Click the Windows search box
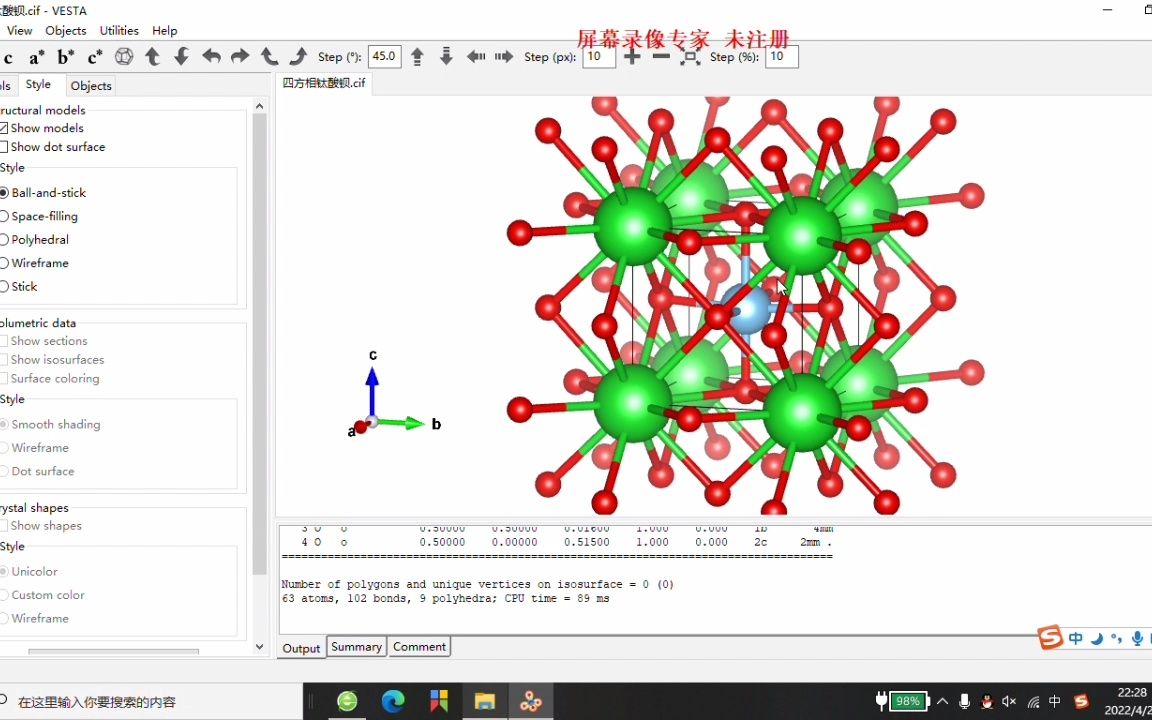Screen dimensions: 1152x720 click(x=151, y=702)
